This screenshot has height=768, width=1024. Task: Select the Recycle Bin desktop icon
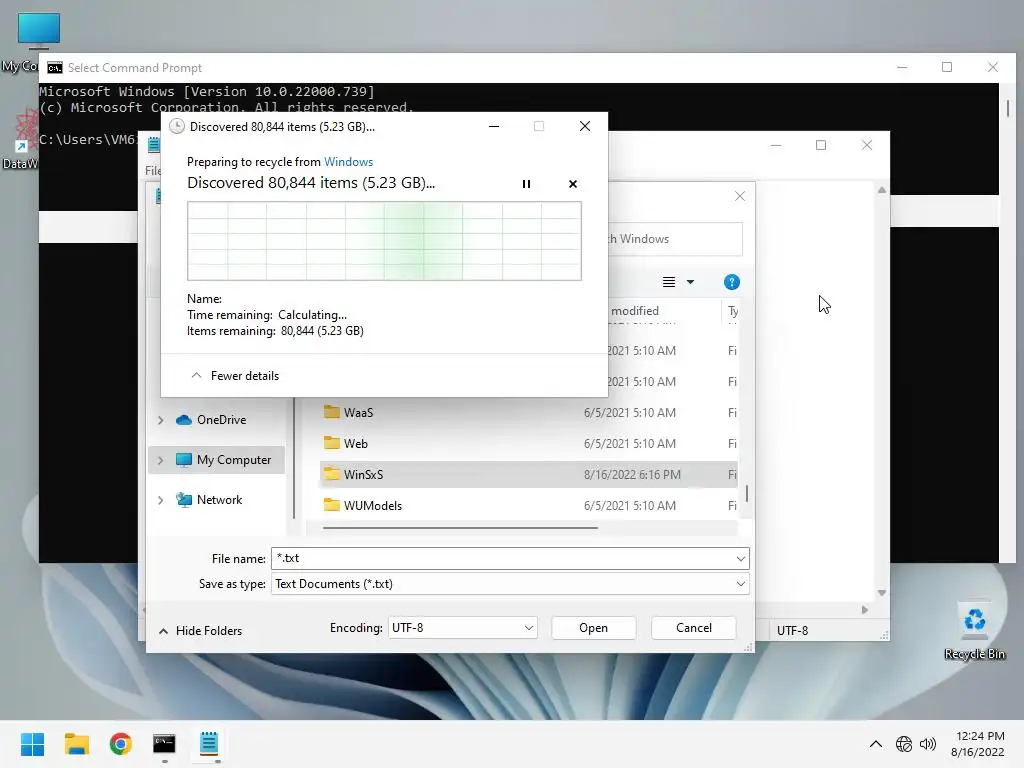975,631
